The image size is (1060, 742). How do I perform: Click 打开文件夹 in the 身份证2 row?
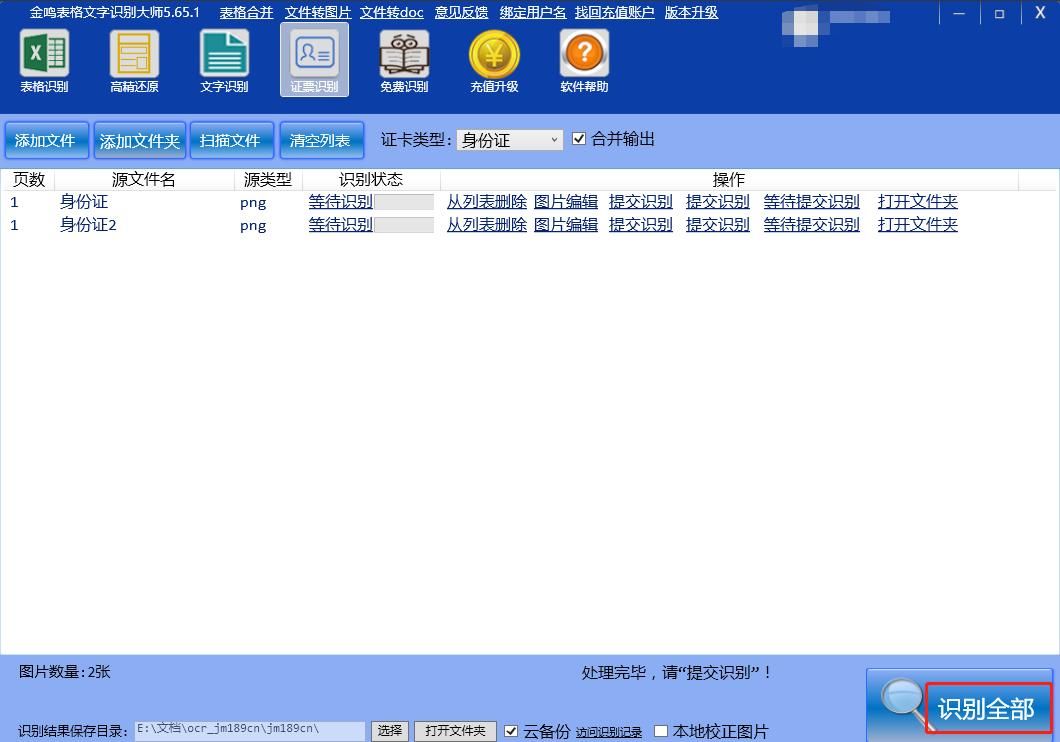pos(917,224)
